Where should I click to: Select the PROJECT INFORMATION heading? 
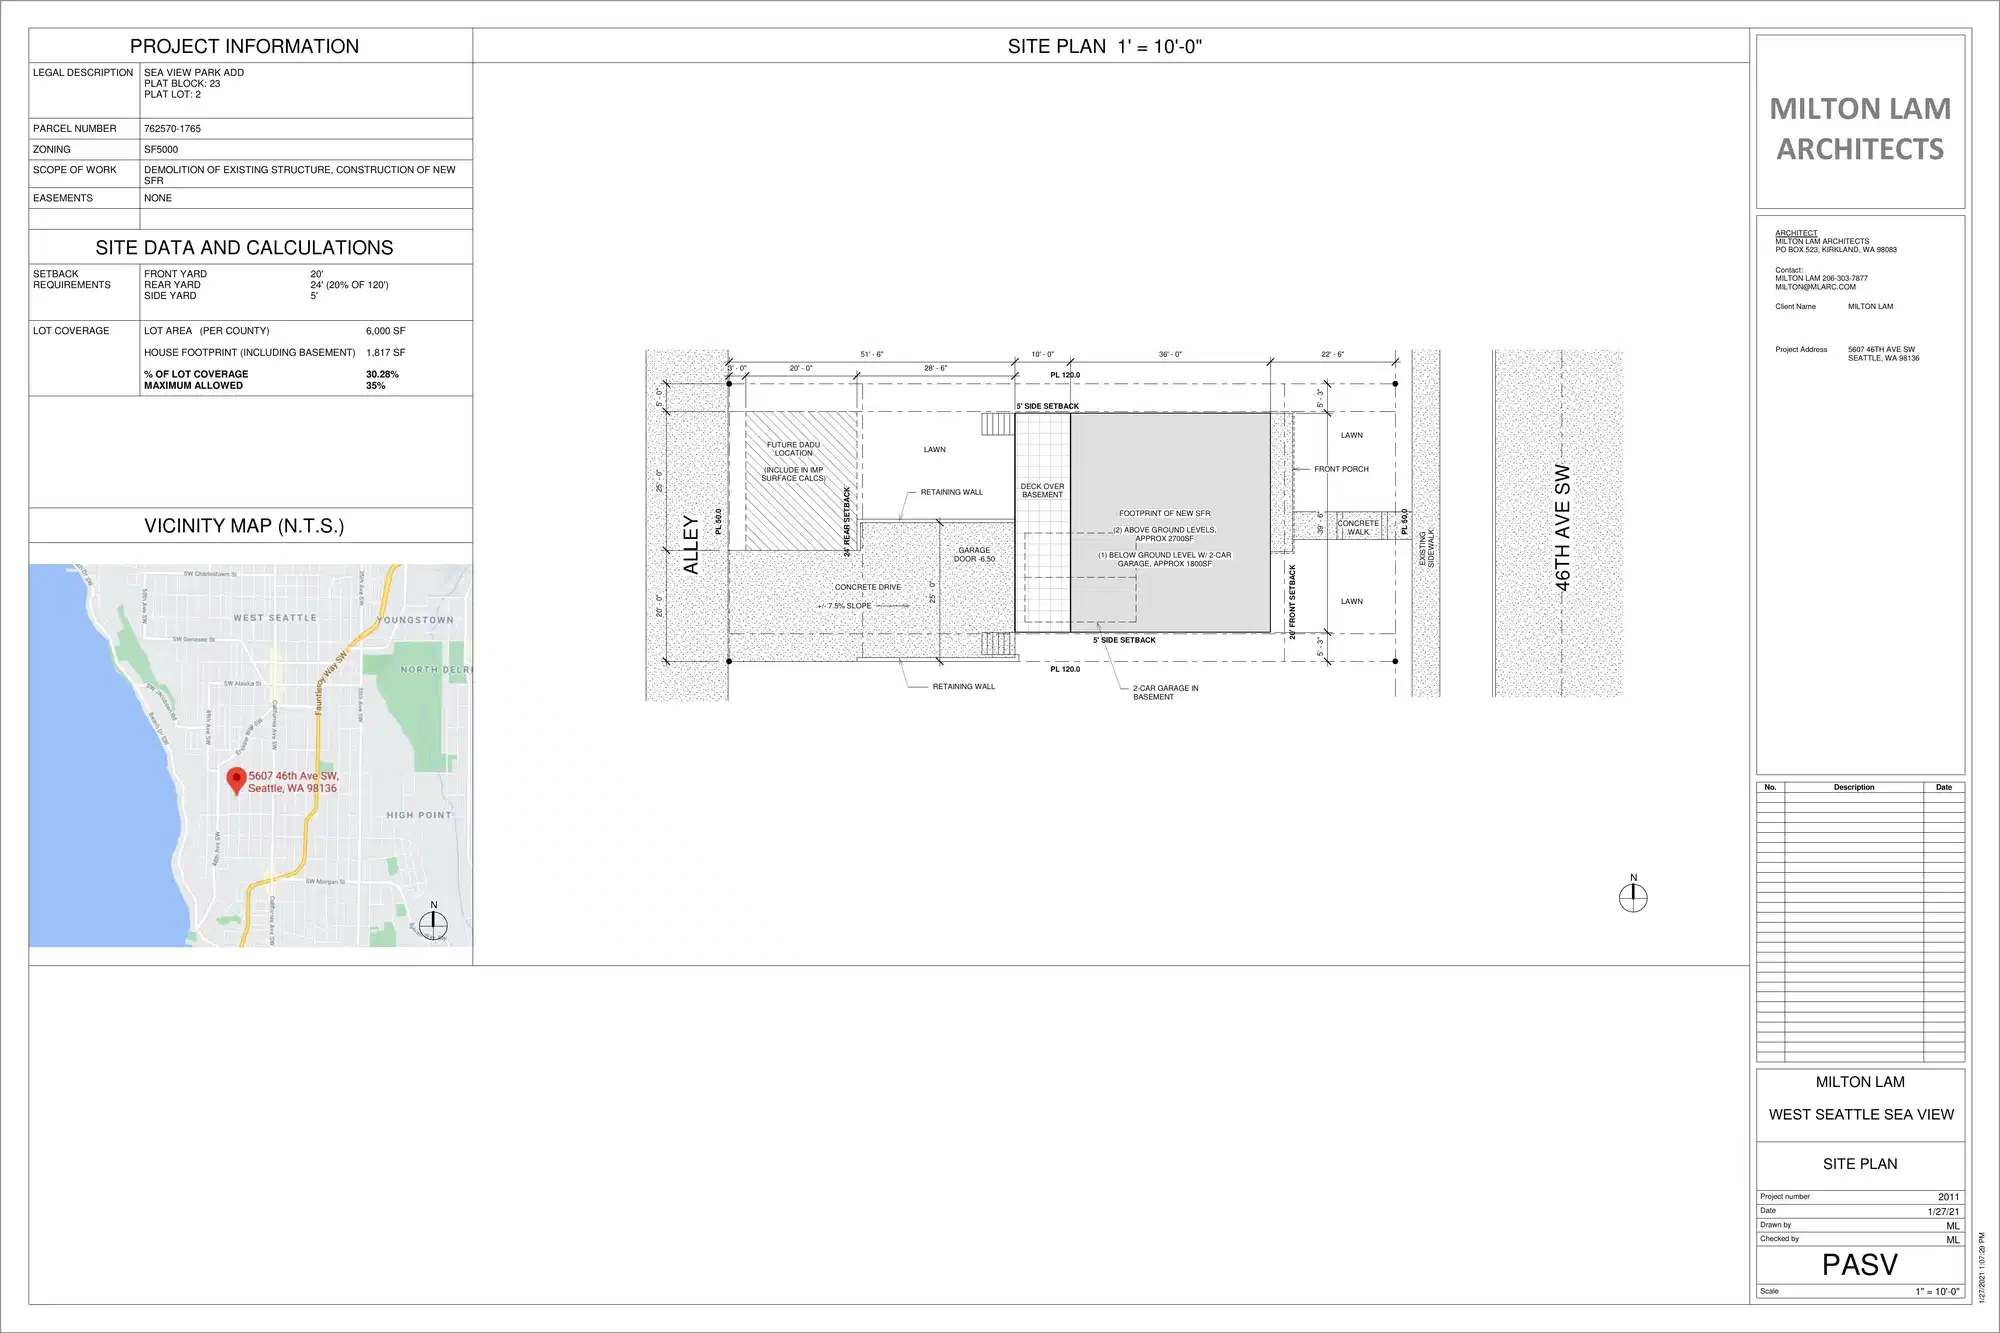(244, 46)
